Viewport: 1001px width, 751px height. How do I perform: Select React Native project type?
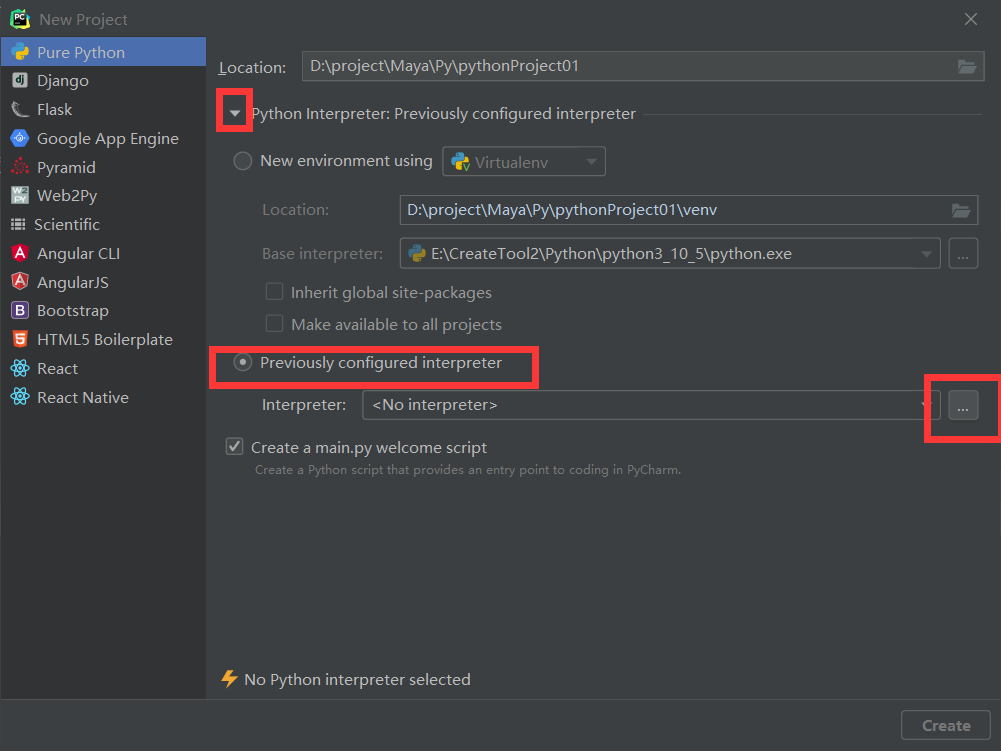(x=83, y=398)
